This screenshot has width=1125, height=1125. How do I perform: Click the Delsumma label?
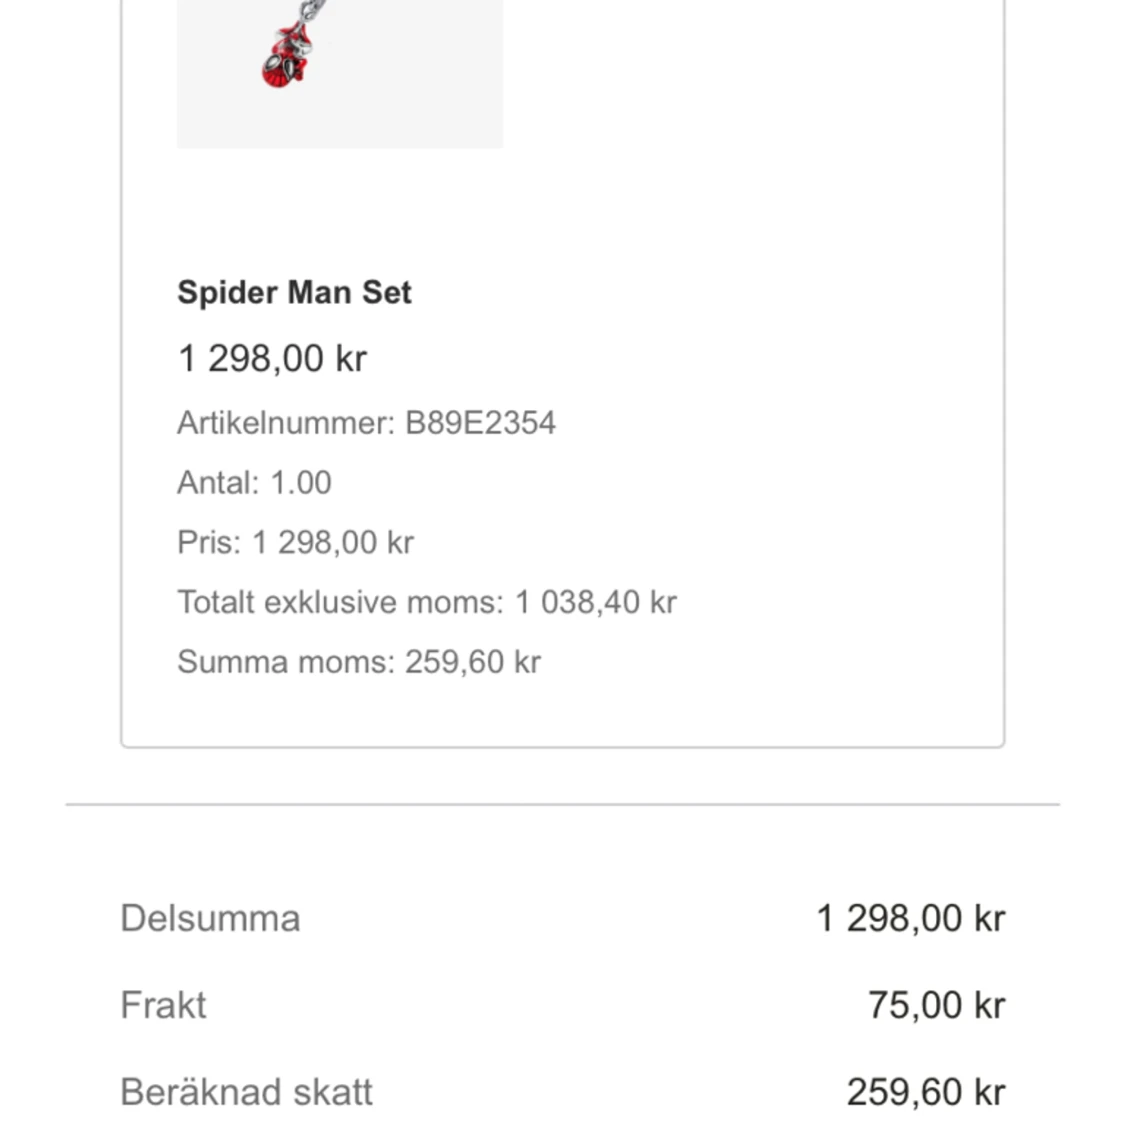(210, 918)
